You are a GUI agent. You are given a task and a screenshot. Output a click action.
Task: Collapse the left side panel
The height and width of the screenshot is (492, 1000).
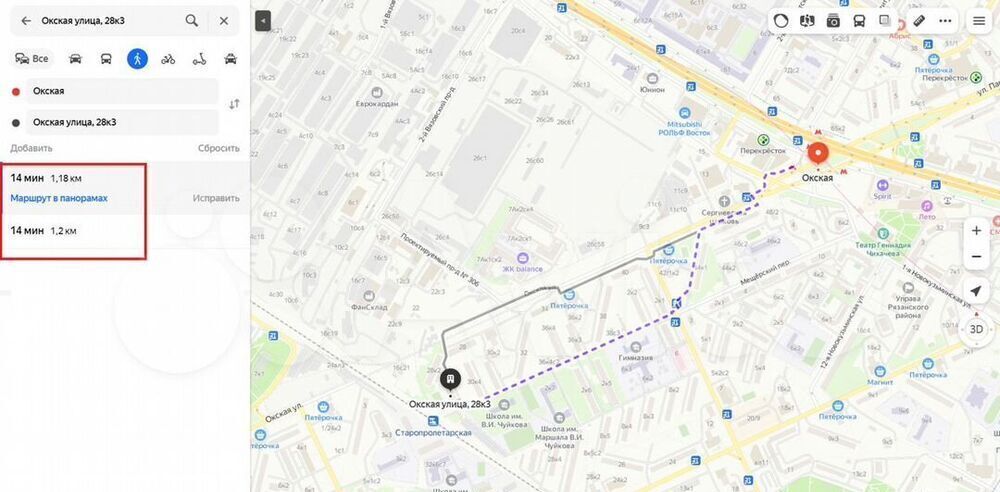263,20
